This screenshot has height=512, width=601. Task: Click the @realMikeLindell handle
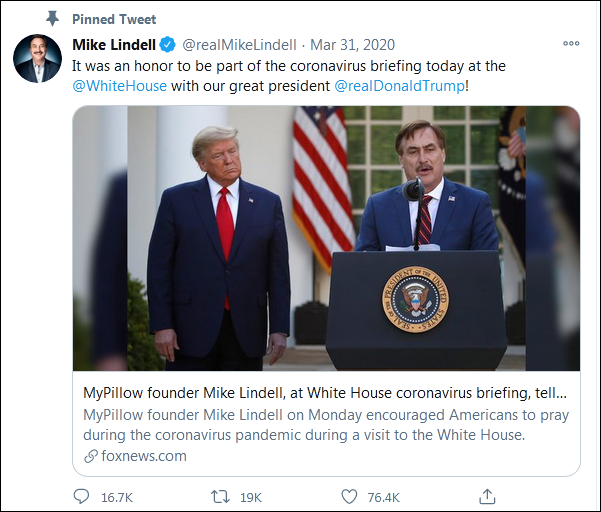pyautogui.click(x=239, y=45)
